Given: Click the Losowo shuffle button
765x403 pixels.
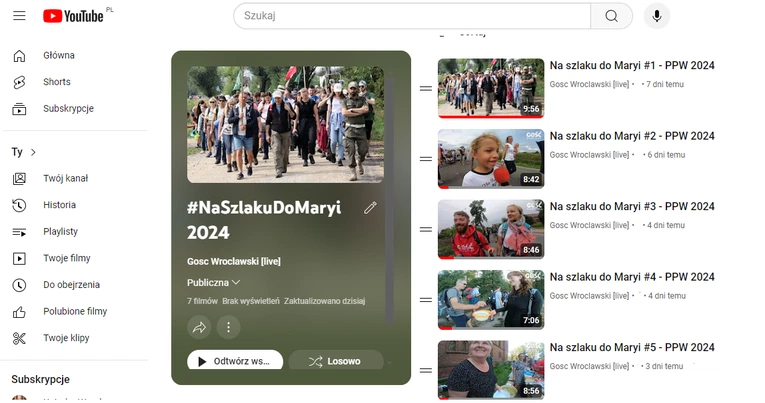Looking at the screenshot, I should 336,361.
